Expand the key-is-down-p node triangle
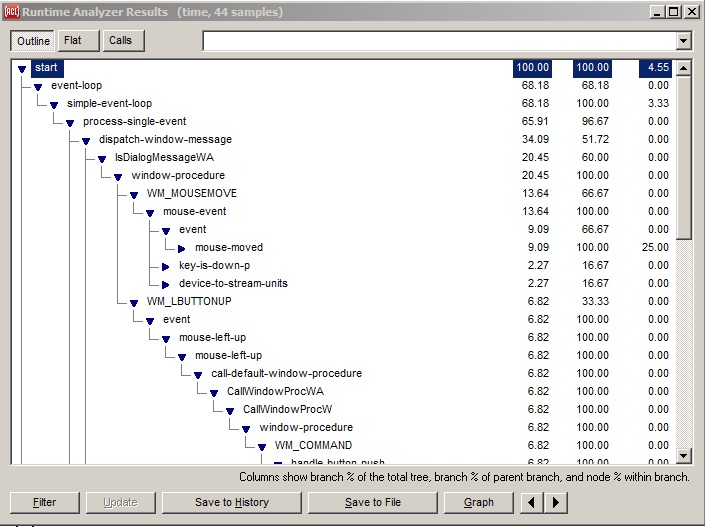 click(x=166, y=266)
